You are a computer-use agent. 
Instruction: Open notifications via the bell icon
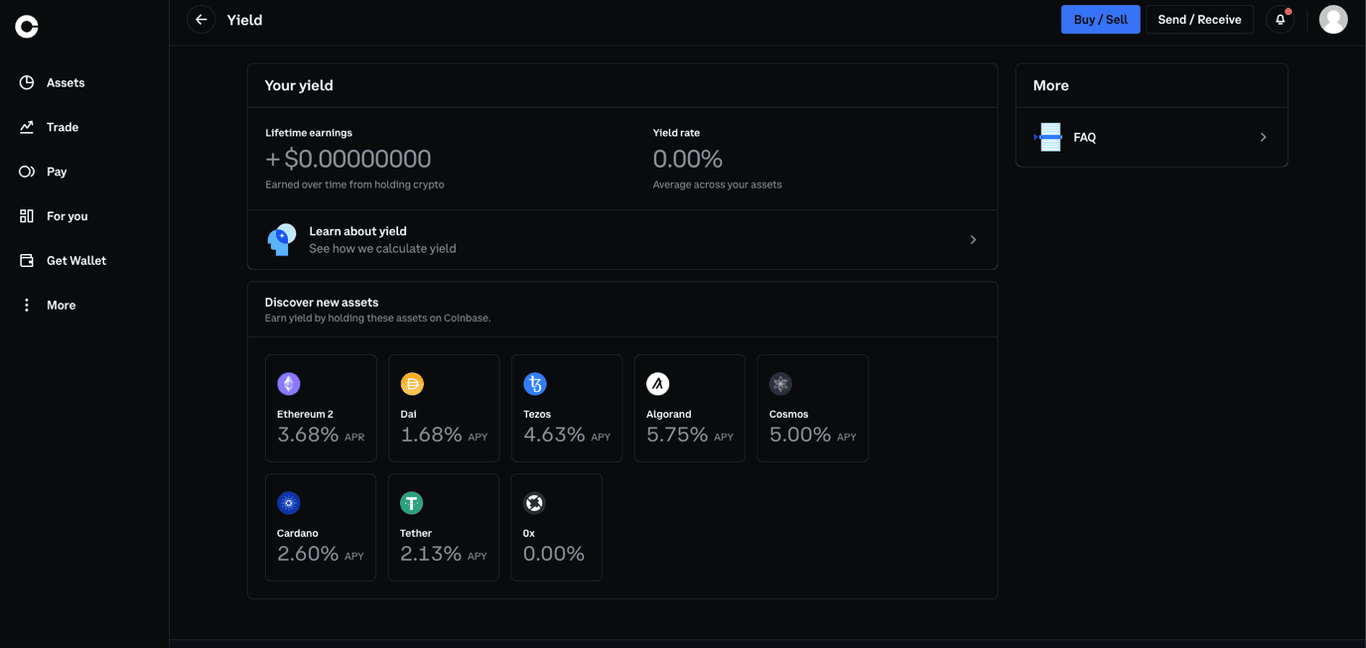(1280, 19)
